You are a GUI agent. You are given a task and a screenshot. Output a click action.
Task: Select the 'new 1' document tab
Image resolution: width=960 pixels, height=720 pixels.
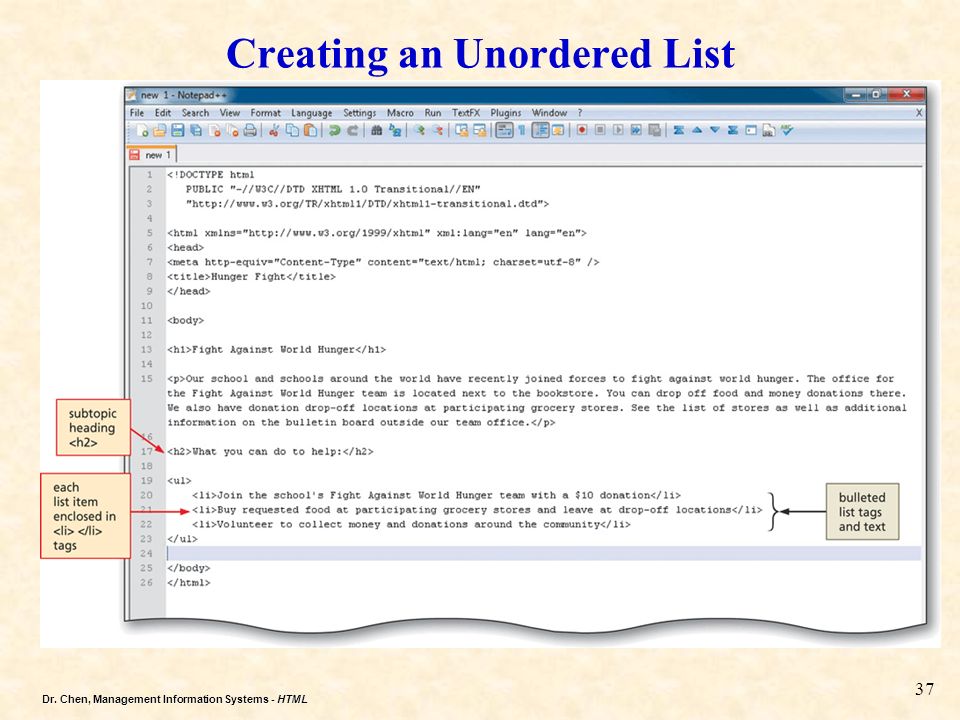pyautogui.click(x=152, y=154)
